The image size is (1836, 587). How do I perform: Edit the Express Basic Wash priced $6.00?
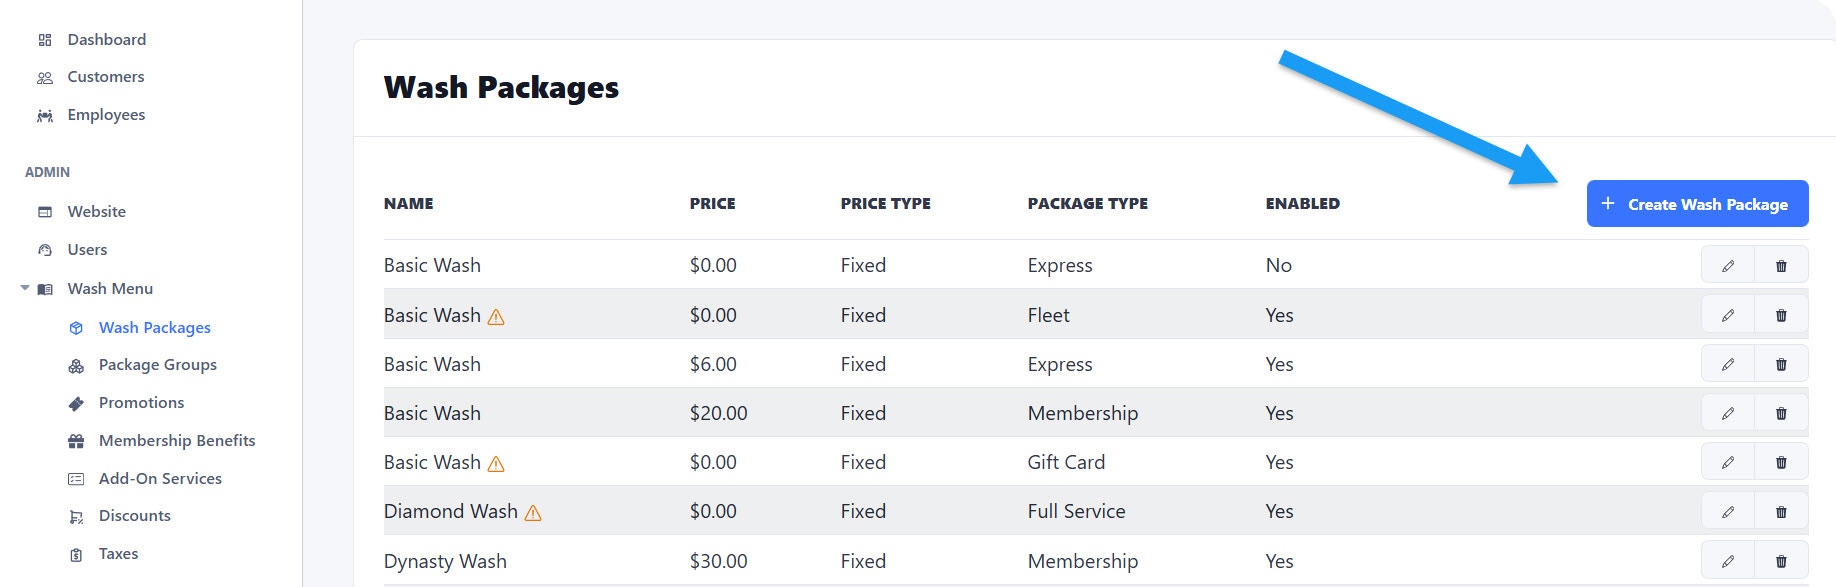coord(1728,364)
